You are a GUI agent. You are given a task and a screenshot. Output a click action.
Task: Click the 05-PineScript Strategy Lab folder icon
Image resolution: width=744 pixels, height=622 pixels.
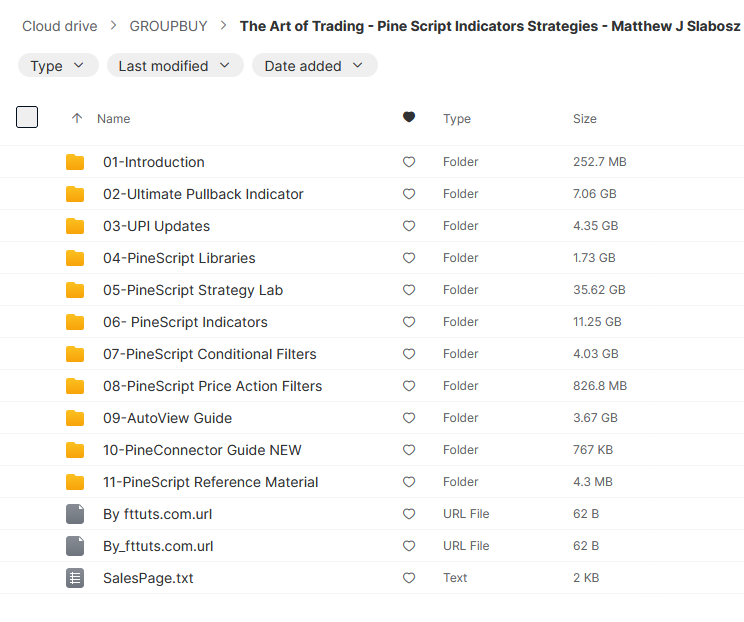pyautogui.click(x=75, y=290)
